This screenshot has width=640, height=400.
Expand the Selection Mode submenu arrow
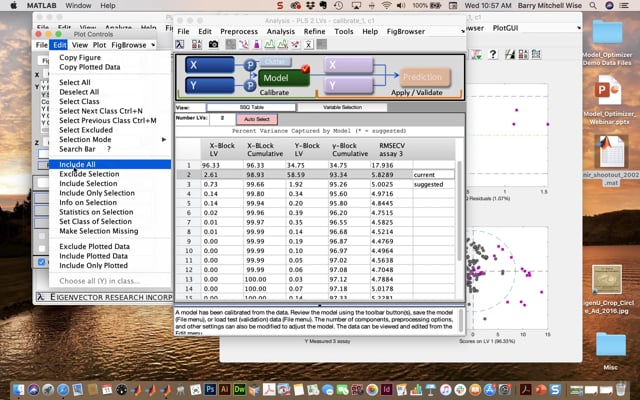click(164, 140)
